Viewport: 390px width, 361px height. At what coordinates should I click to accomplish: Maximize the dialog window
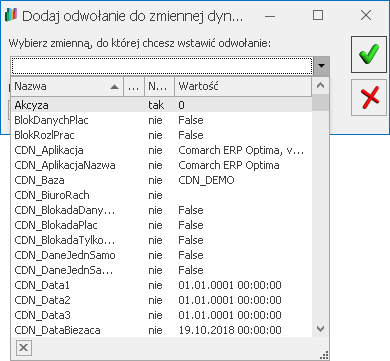pos(318,15)
